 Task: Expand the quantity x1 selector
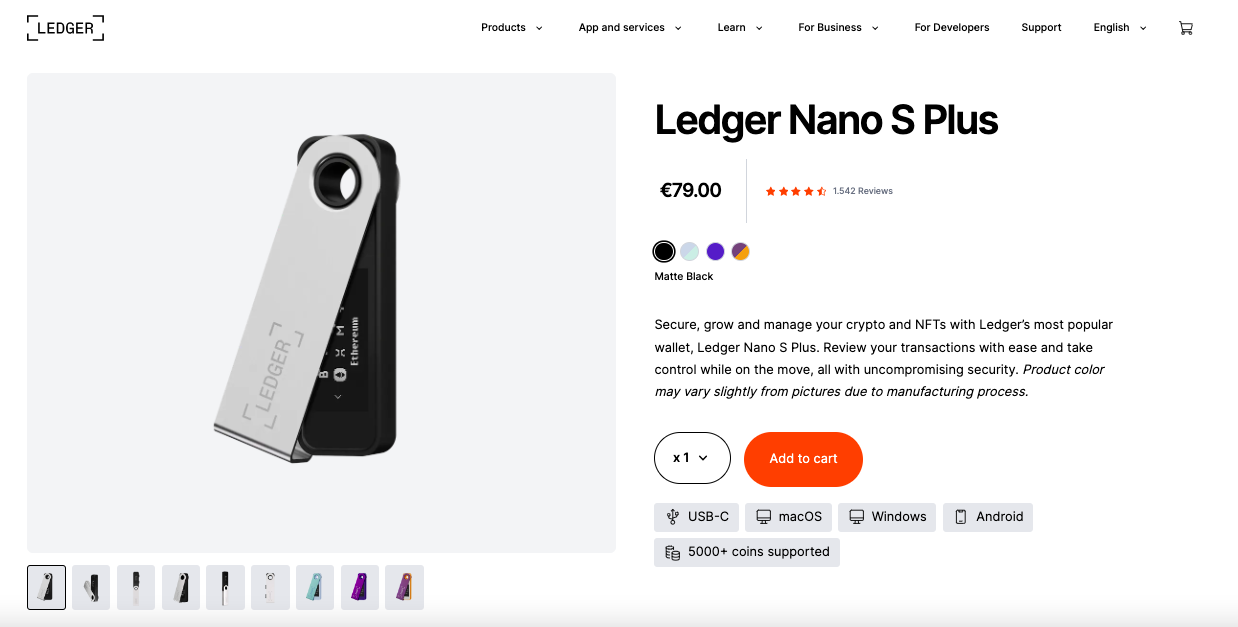[x=692, y=458]
